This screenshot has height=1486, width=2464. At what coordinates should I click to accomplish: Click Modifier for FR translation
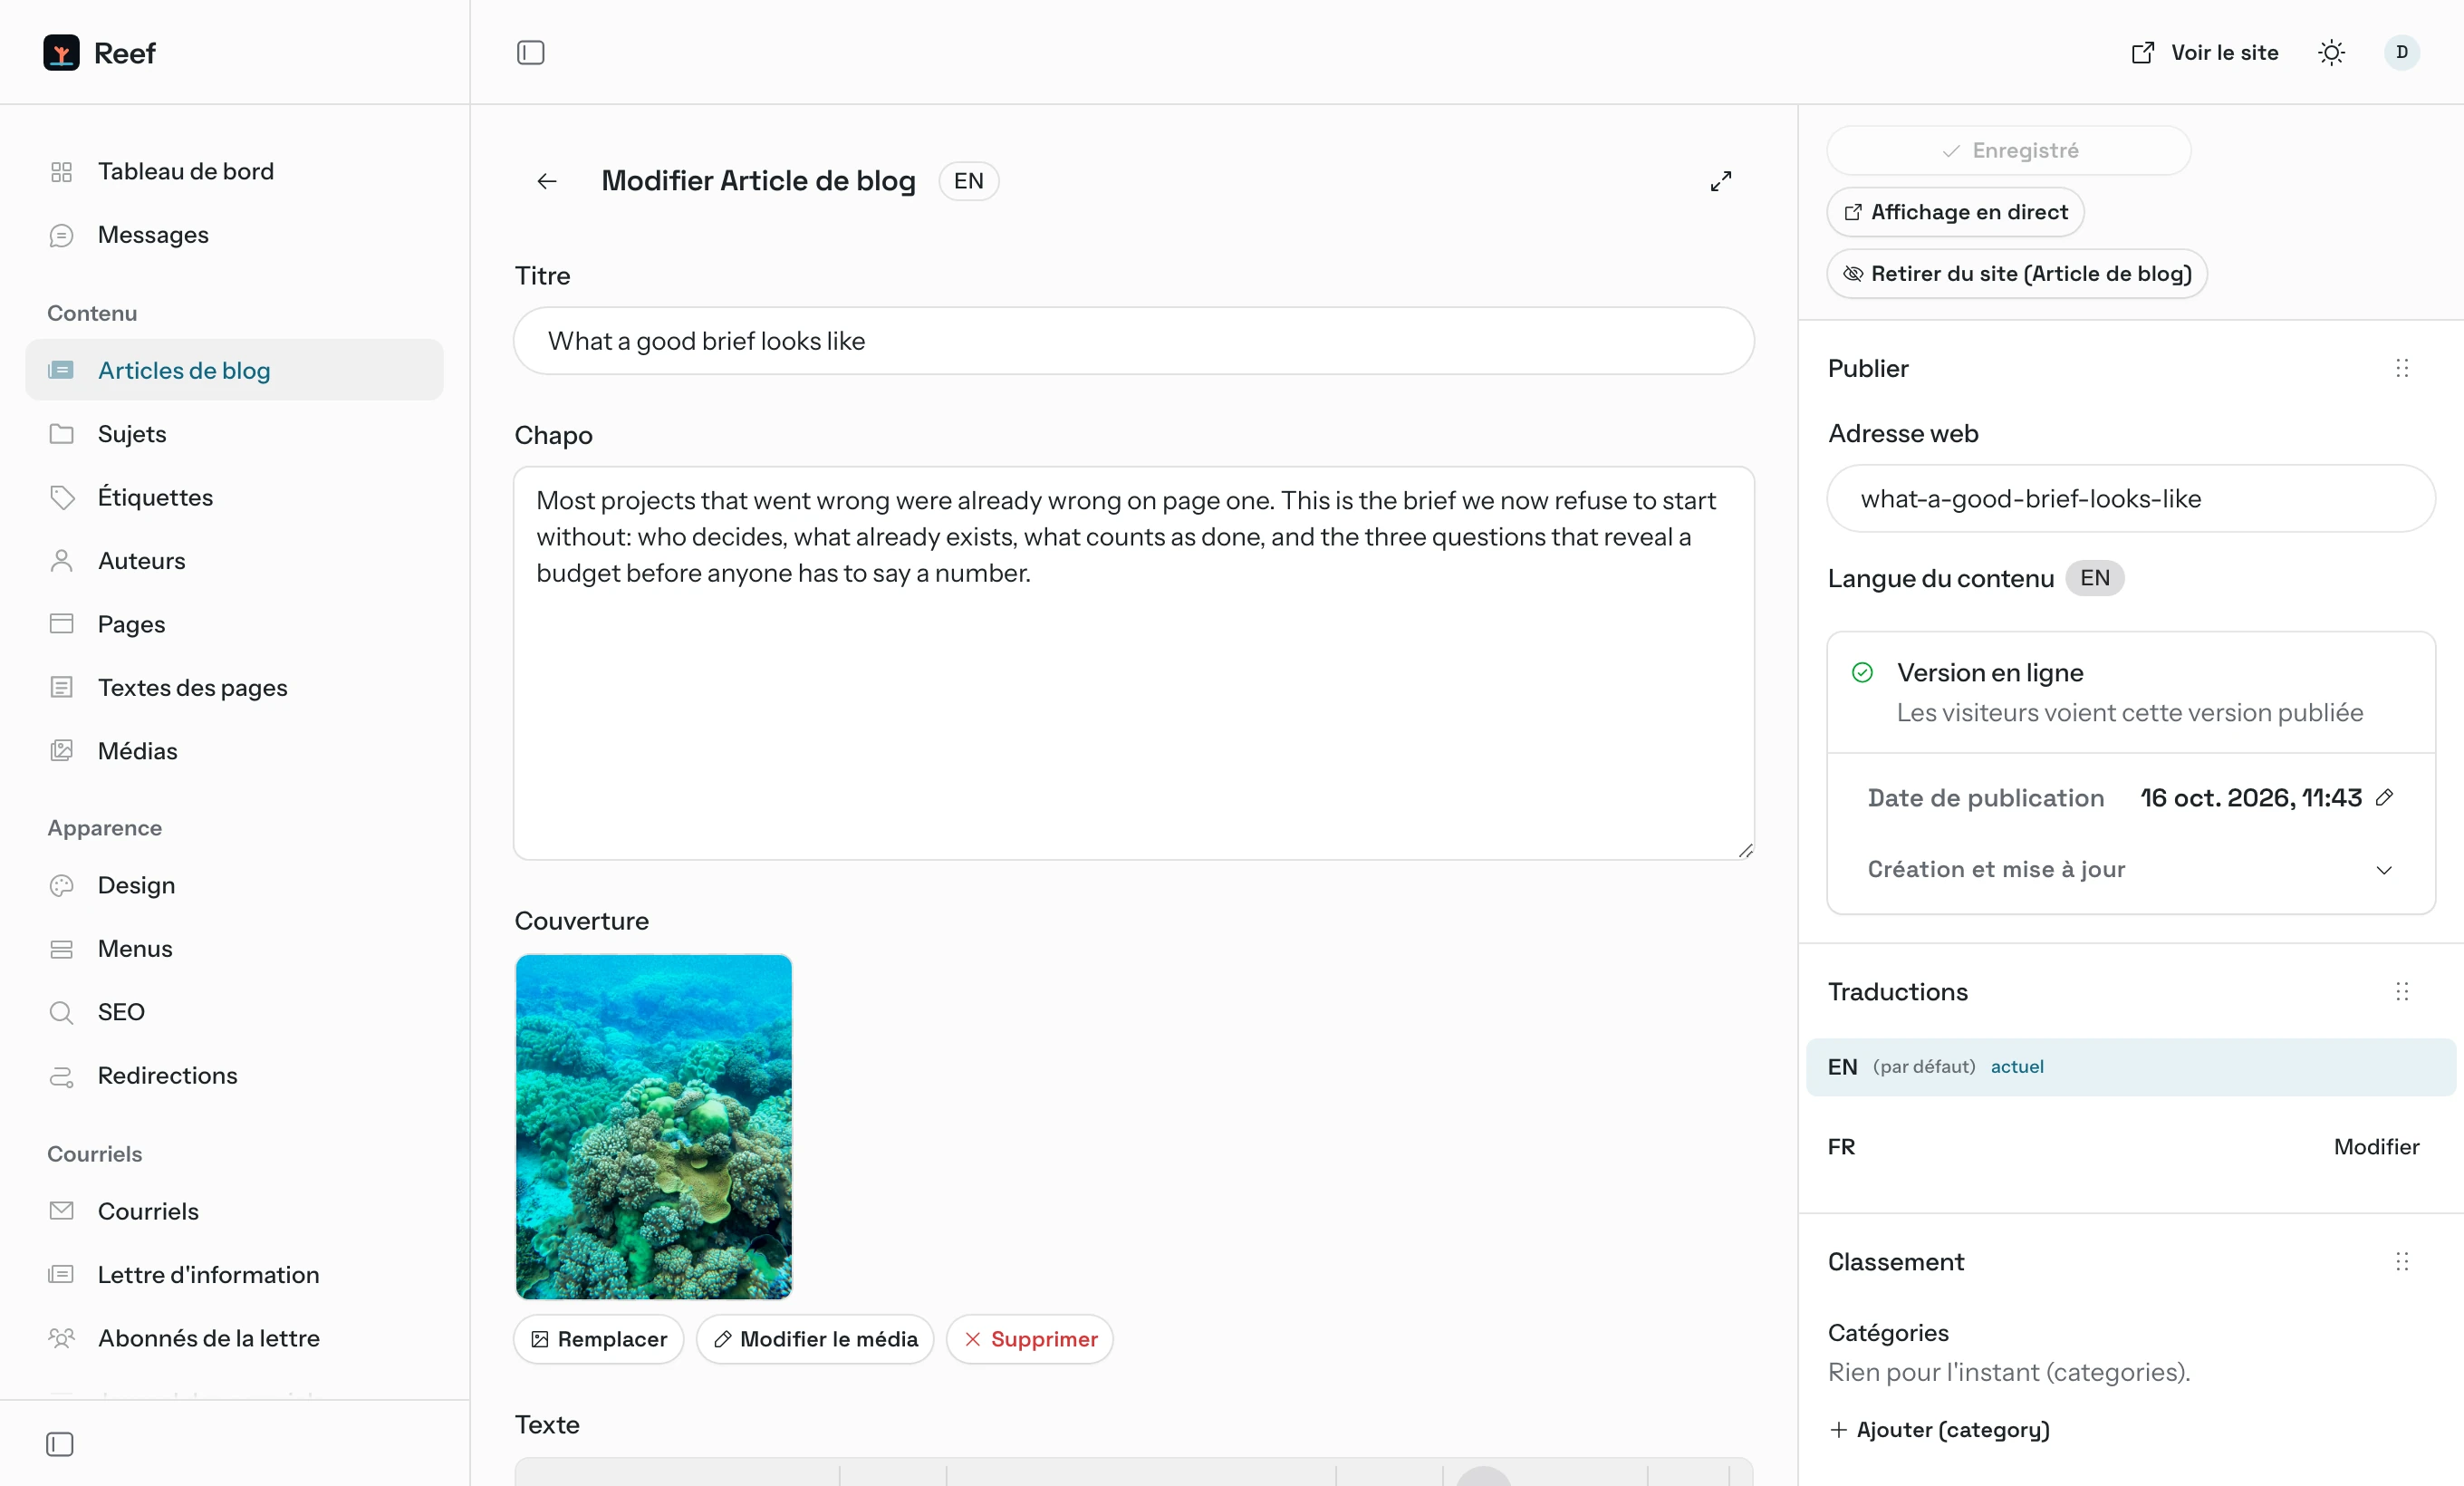click(2376, 1146)
